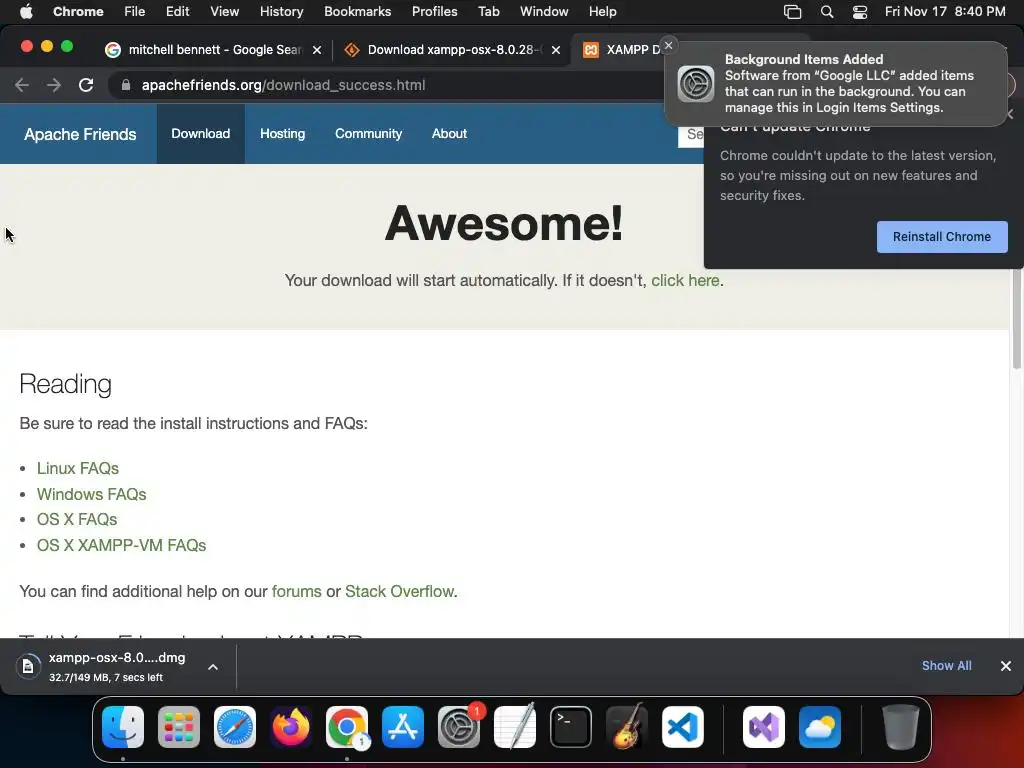
Task: Close the downloads bar
Action: tap(1006, 665)
